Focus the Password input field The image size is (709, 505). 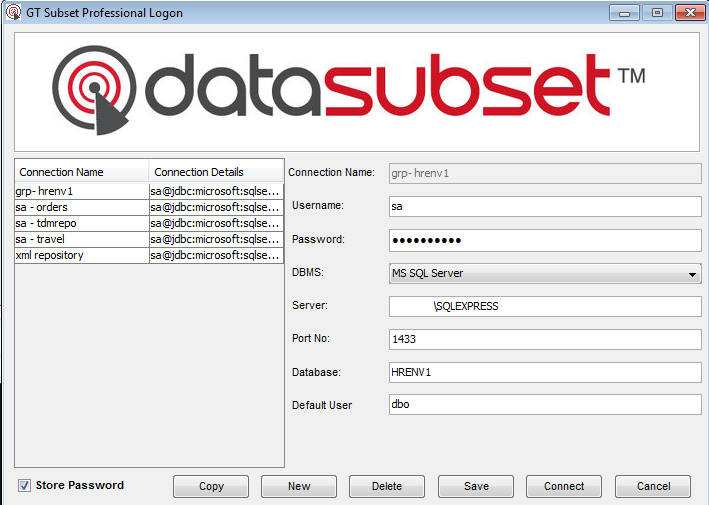pos(545,240)
